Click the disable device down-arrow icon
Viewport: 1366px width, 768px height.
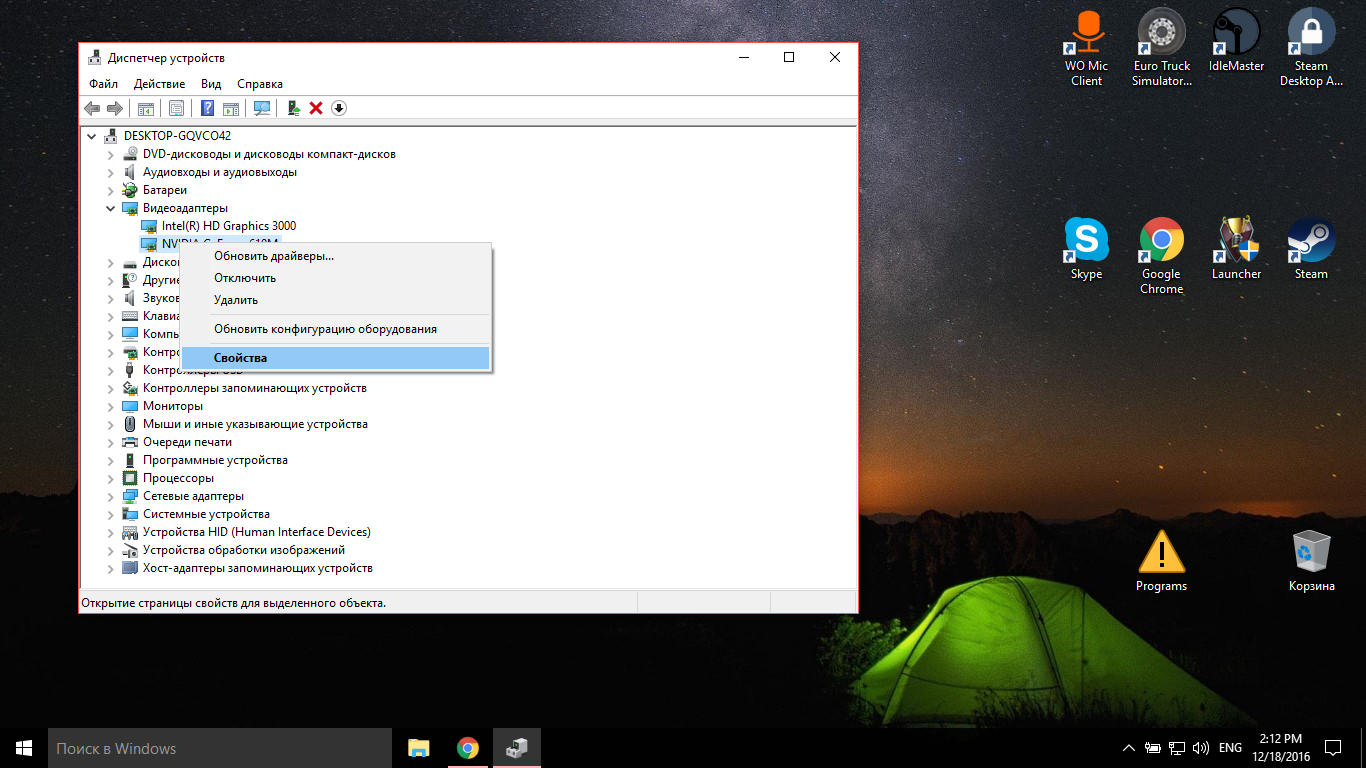coord(339,108)
